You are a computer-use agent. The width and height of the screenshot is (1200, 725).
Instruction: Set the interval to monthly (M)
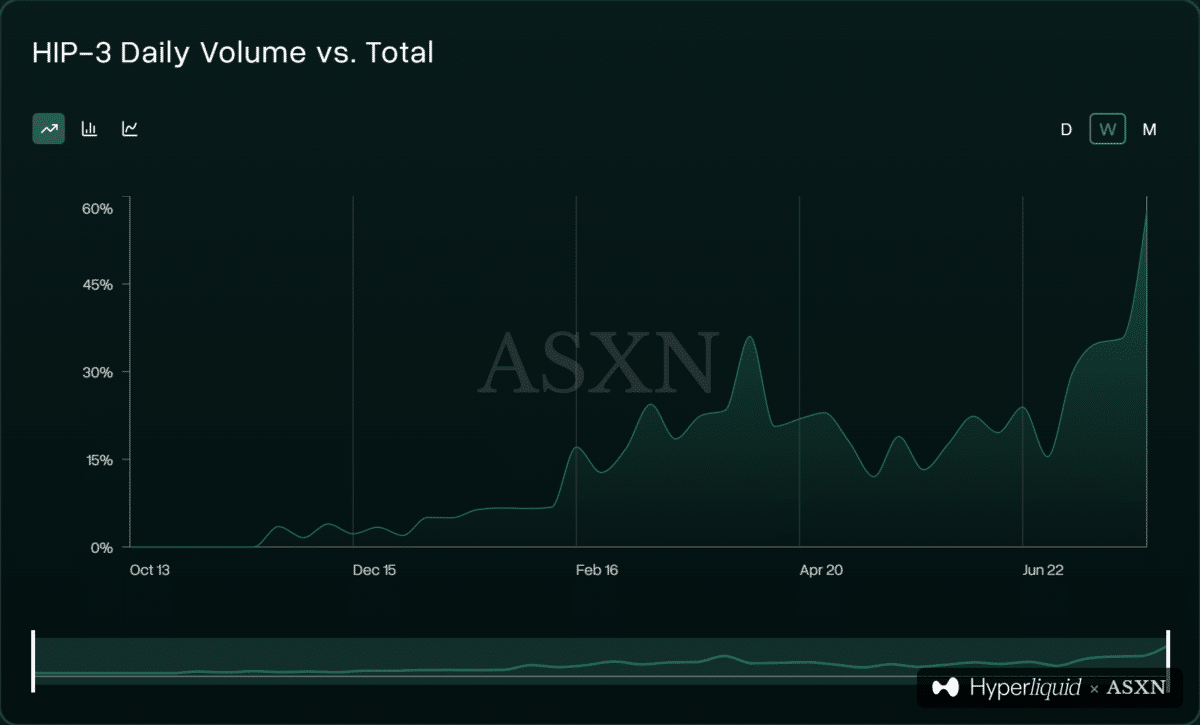1149,129
